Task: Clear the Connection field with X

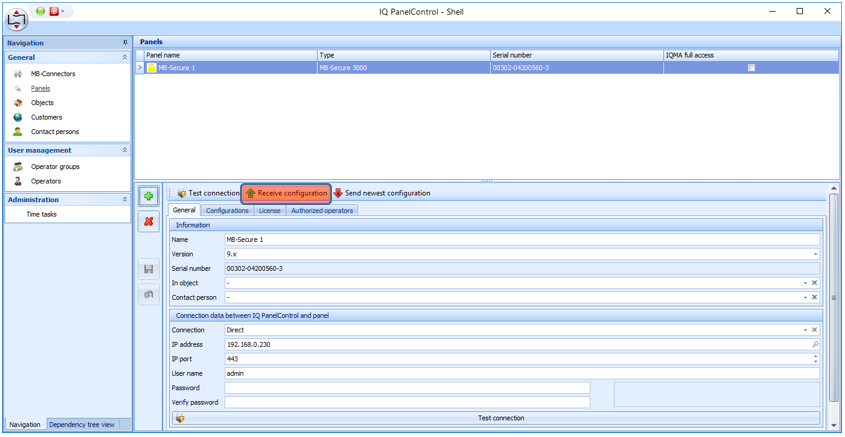Action: tap(815, 330)
